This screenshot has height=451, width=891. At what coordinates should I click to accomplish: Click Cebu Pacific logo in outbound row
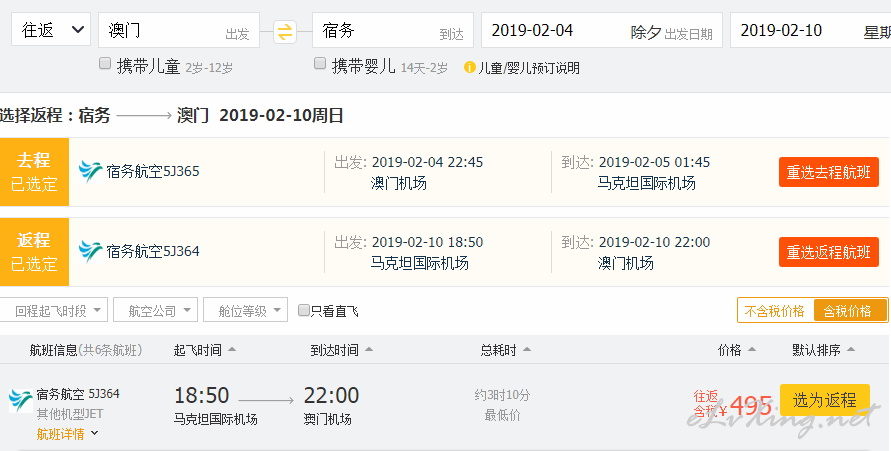(x=90, y=172)
